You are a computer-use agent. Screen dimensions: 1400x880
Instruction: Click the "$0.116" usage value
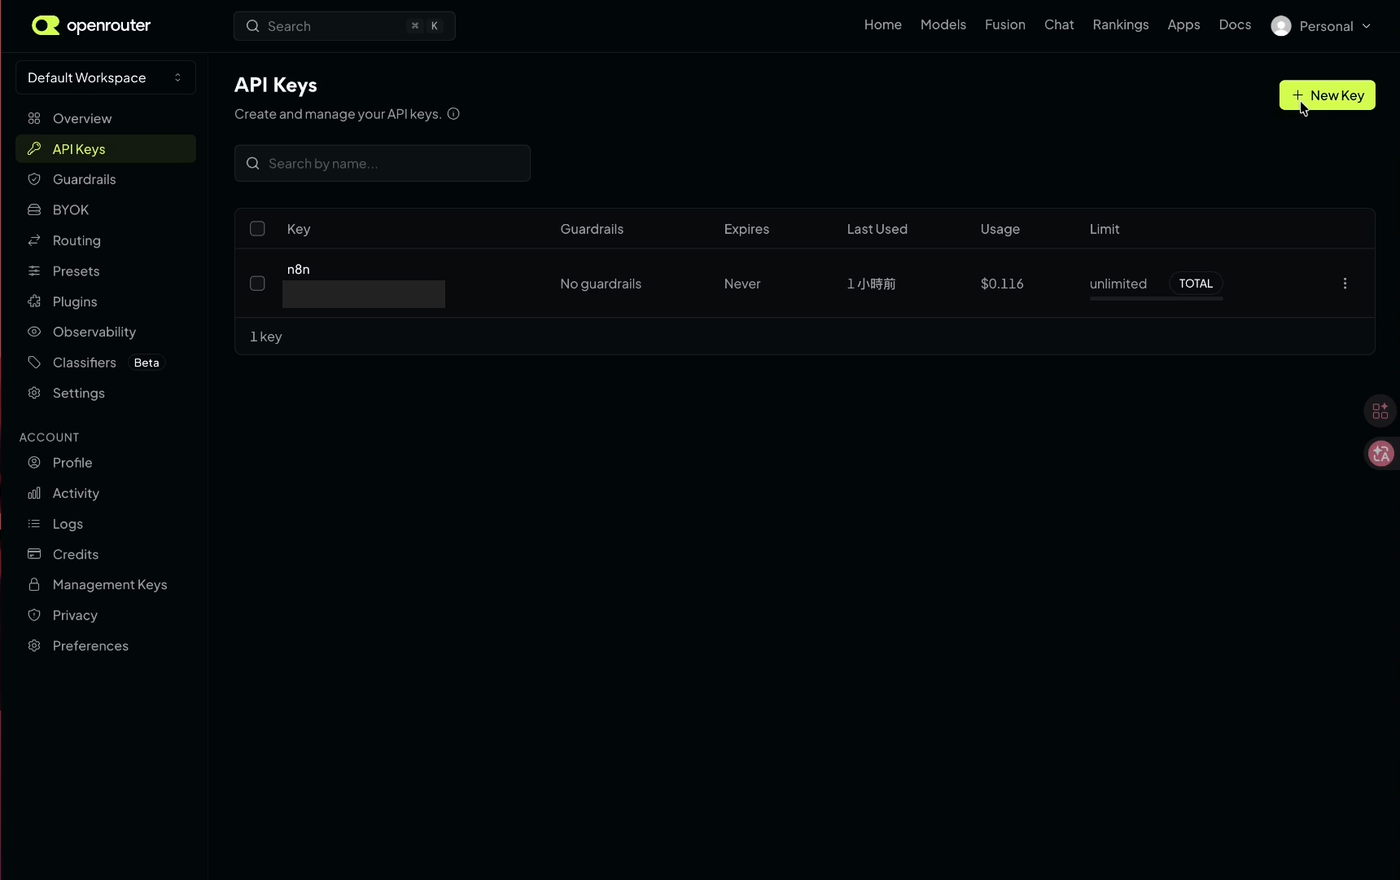(1002, 284)
